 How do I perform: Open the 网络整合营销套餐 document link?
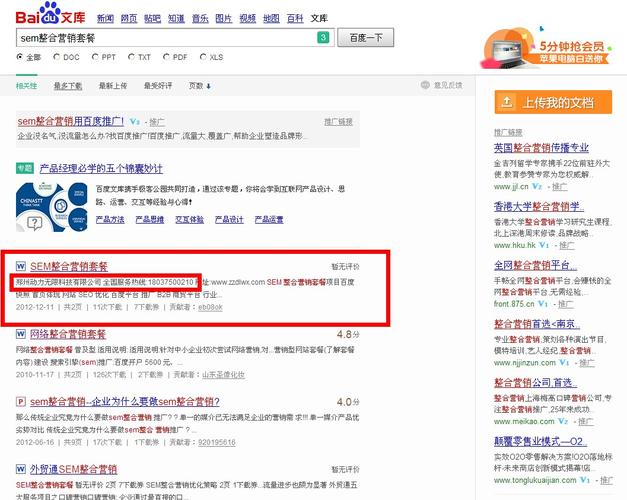[68, 334]
